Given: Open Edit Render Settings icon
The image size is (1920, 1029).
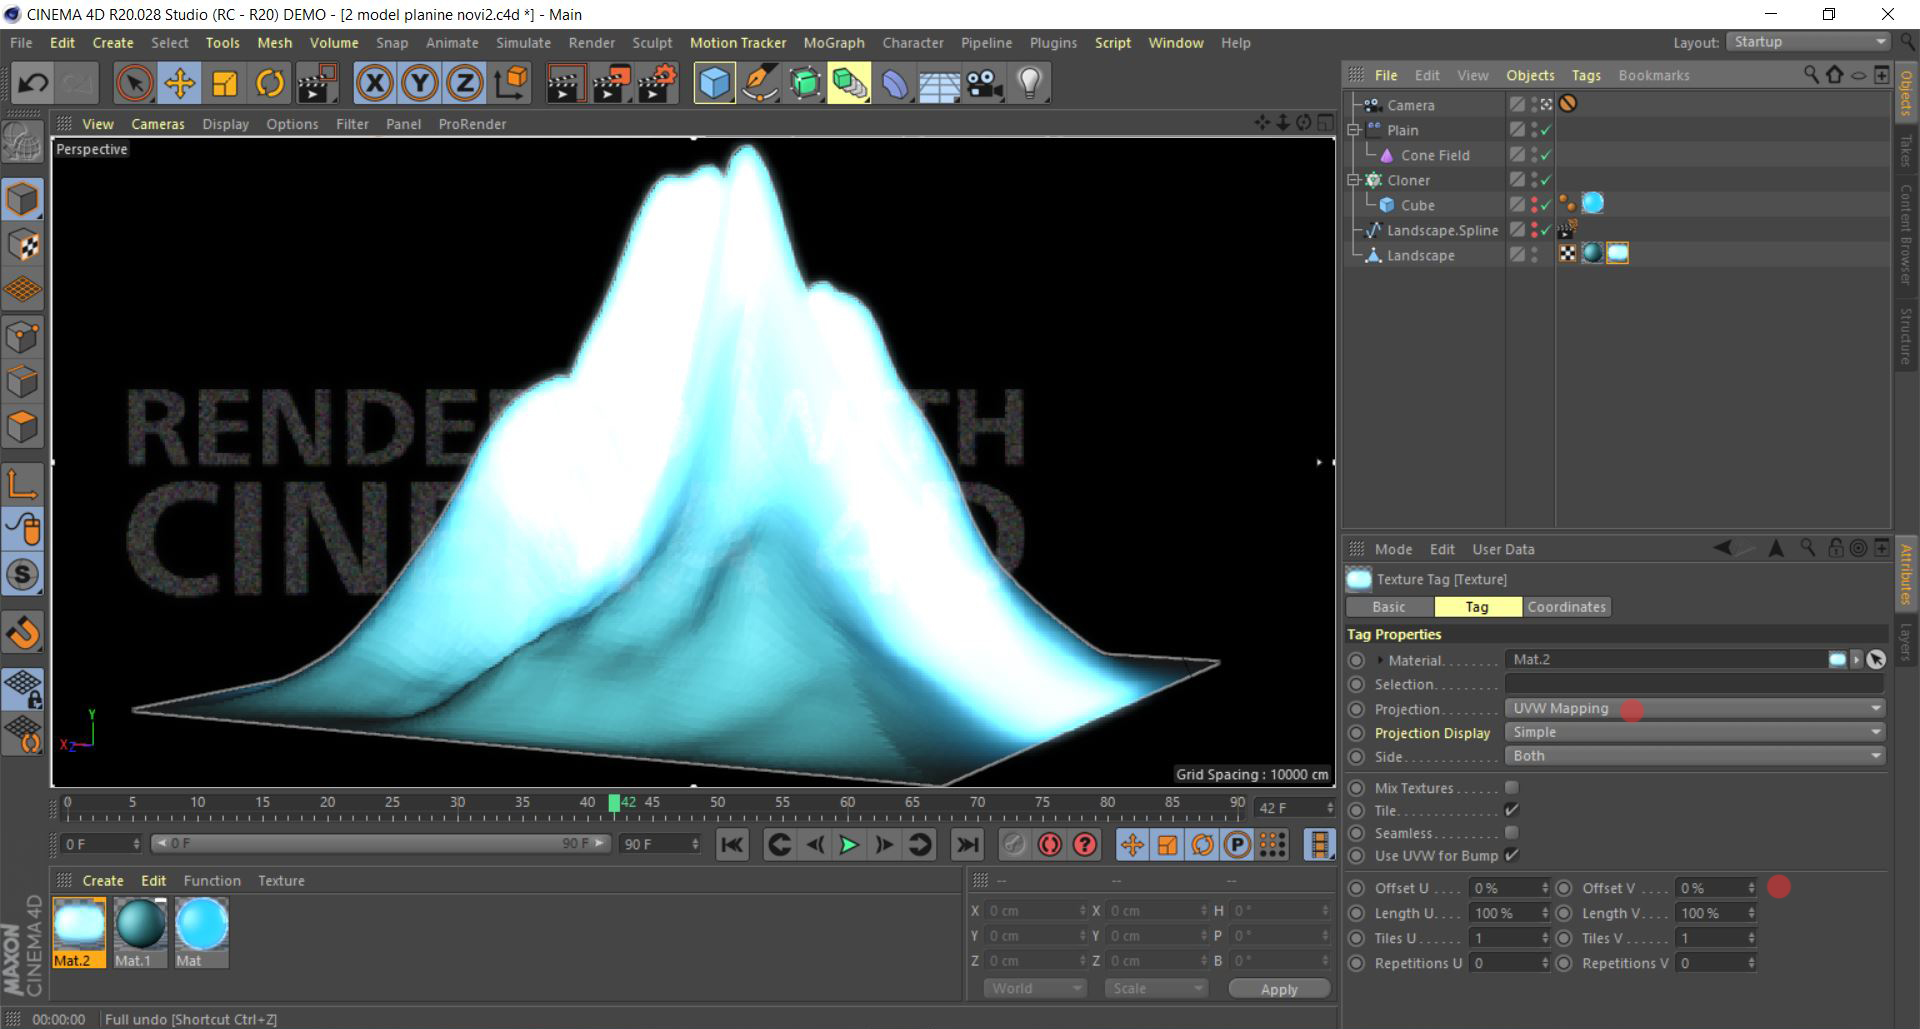Looking at the screenshot, I should (657, 83).
